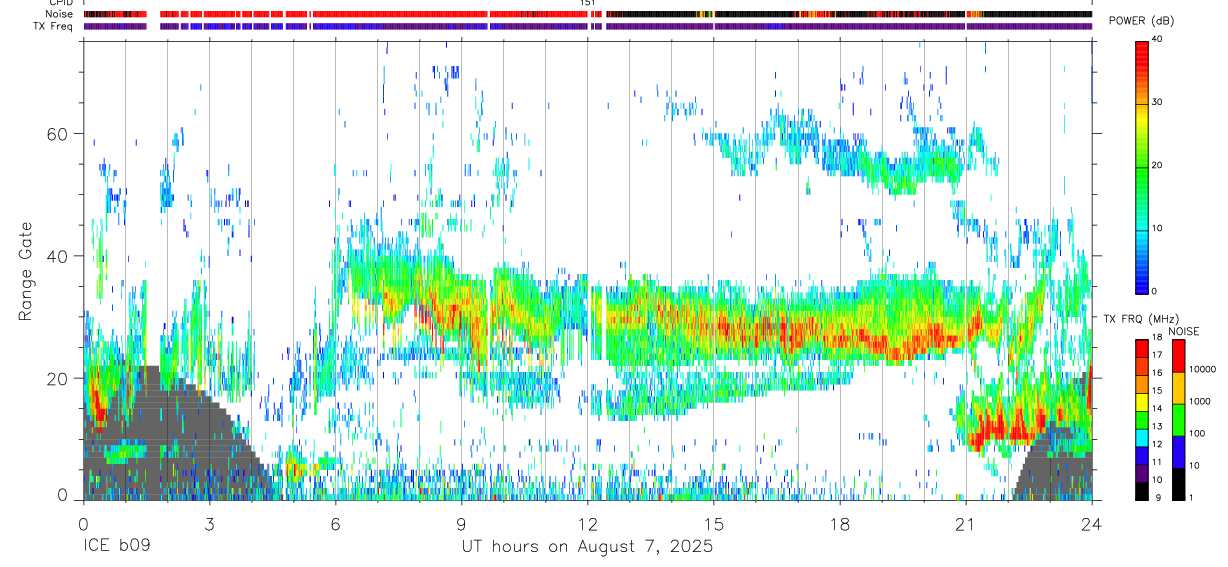The width and height of the screenshot is (1228, 567).
Task: Click the '10' tick on the power scale
Action: 1158,229
